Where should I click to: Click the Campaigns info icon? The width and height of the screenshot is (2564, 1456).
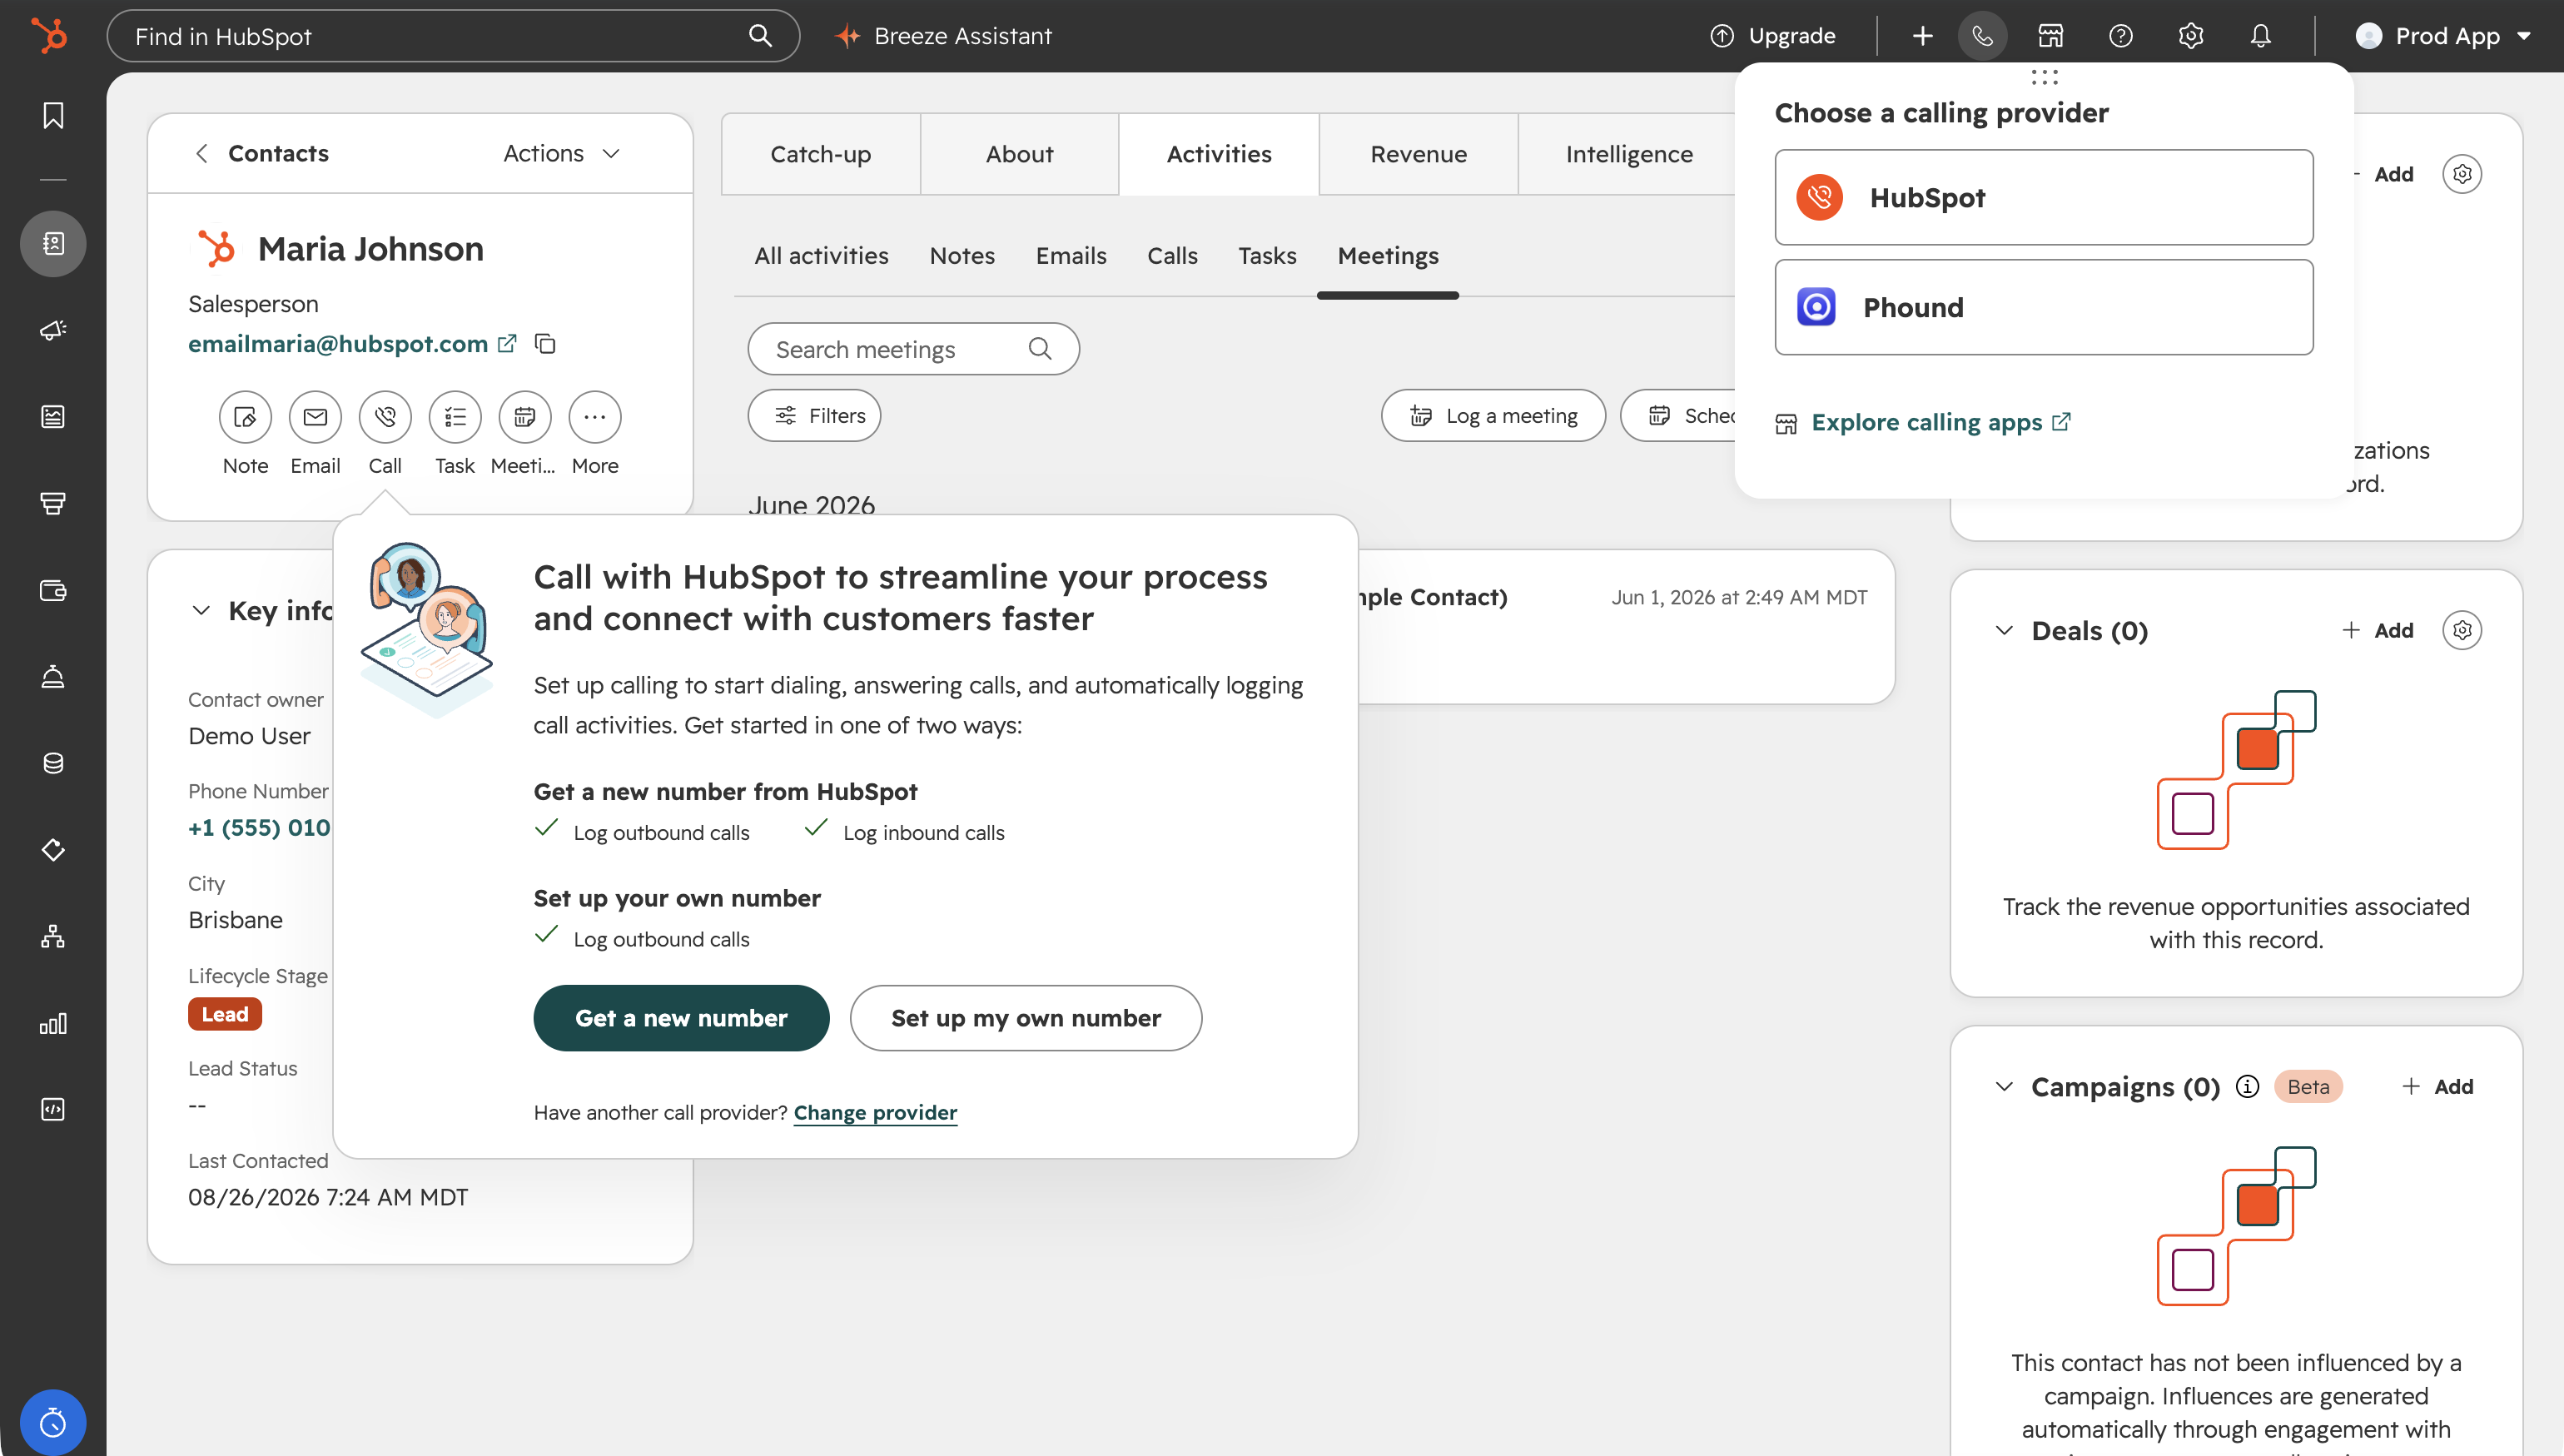click(2248, 1087)
